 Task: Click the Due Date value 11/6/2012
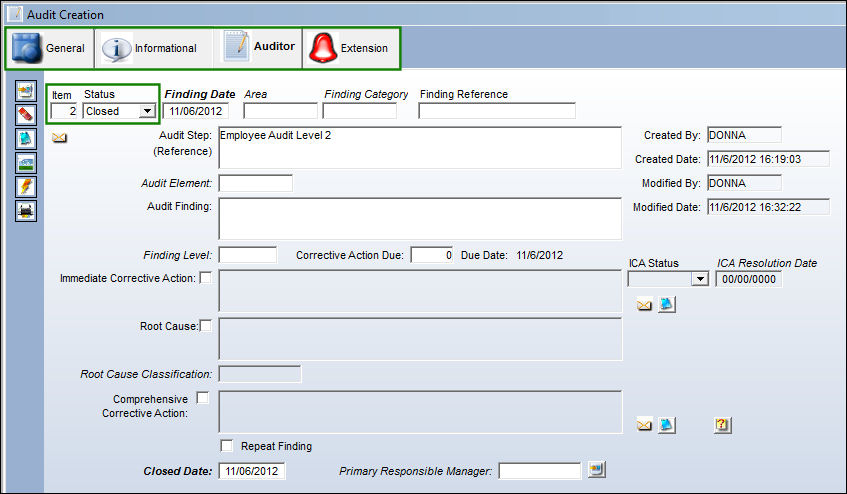point(539,255)
